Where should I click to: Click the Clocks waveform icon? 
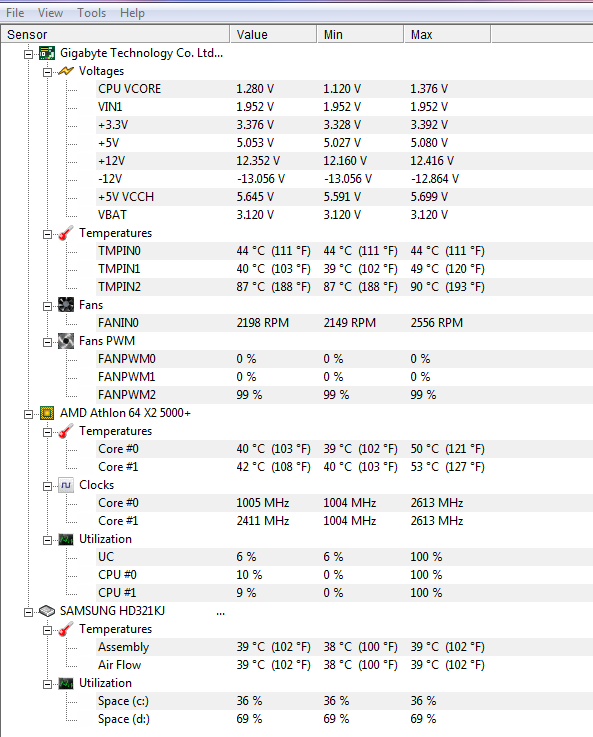pos(66,485)
